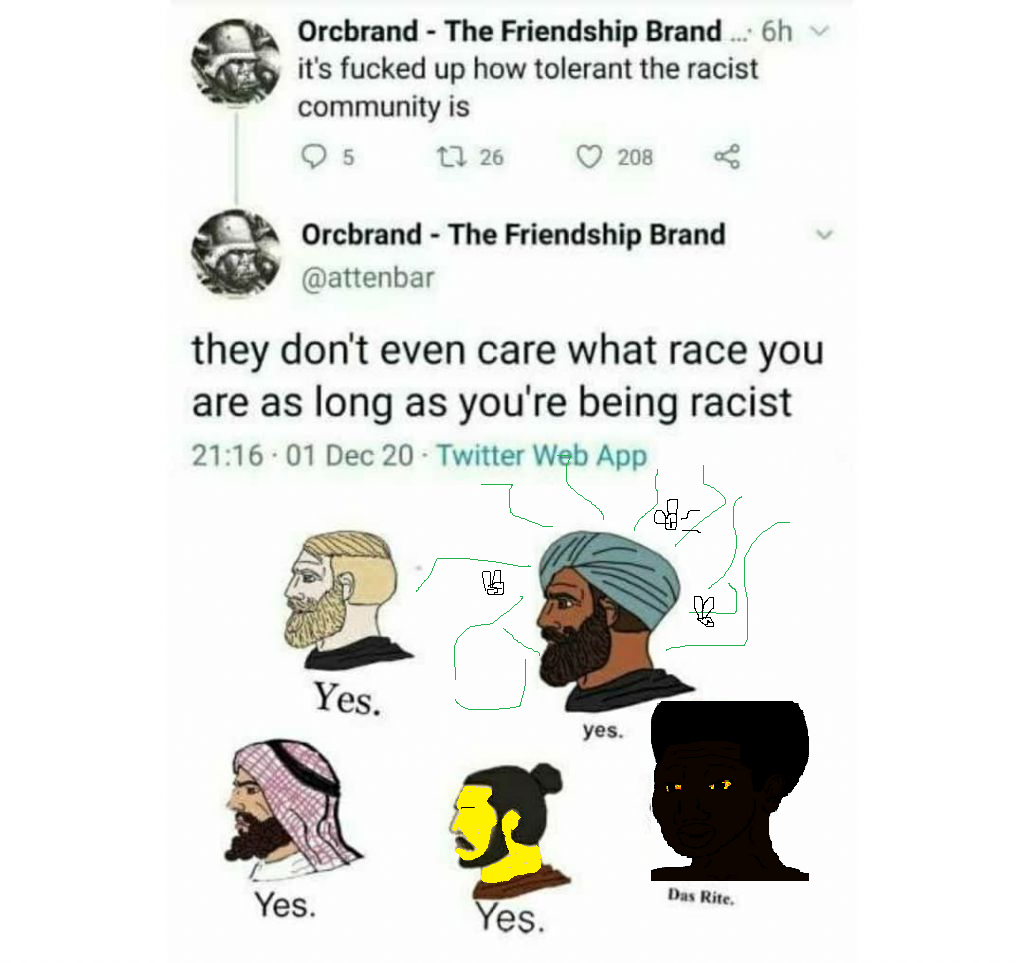Image resolution: width=1024 pixels, height=963 pixels.
Task: Expand the second tweet's chevron menu
Action: (825, 234)
